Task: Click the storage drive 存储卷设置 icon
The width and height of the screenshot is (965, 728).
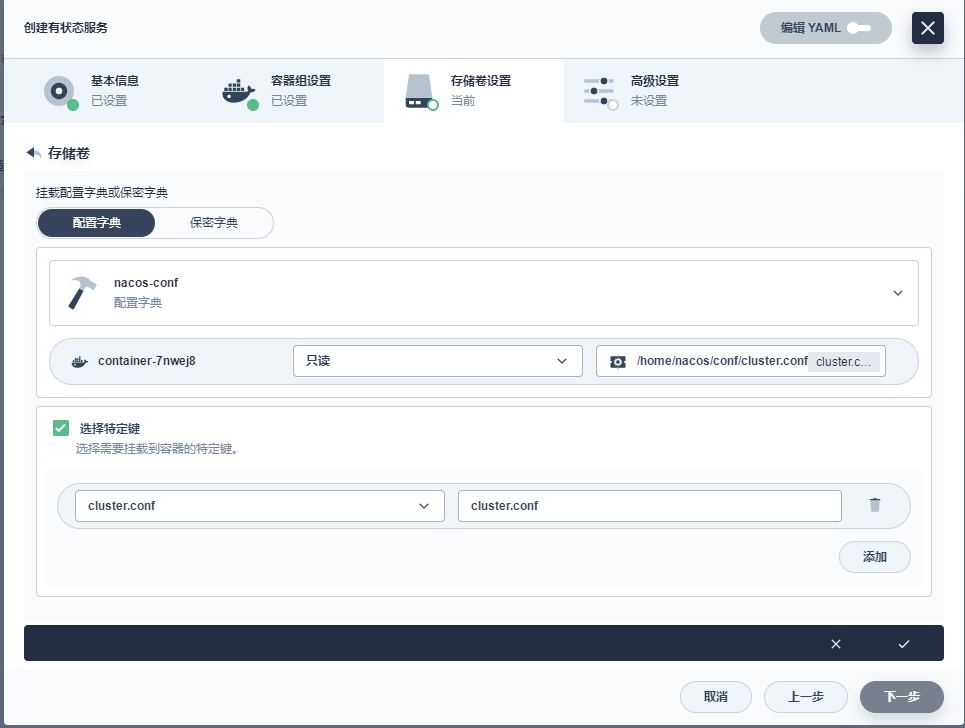Action: 420,92
